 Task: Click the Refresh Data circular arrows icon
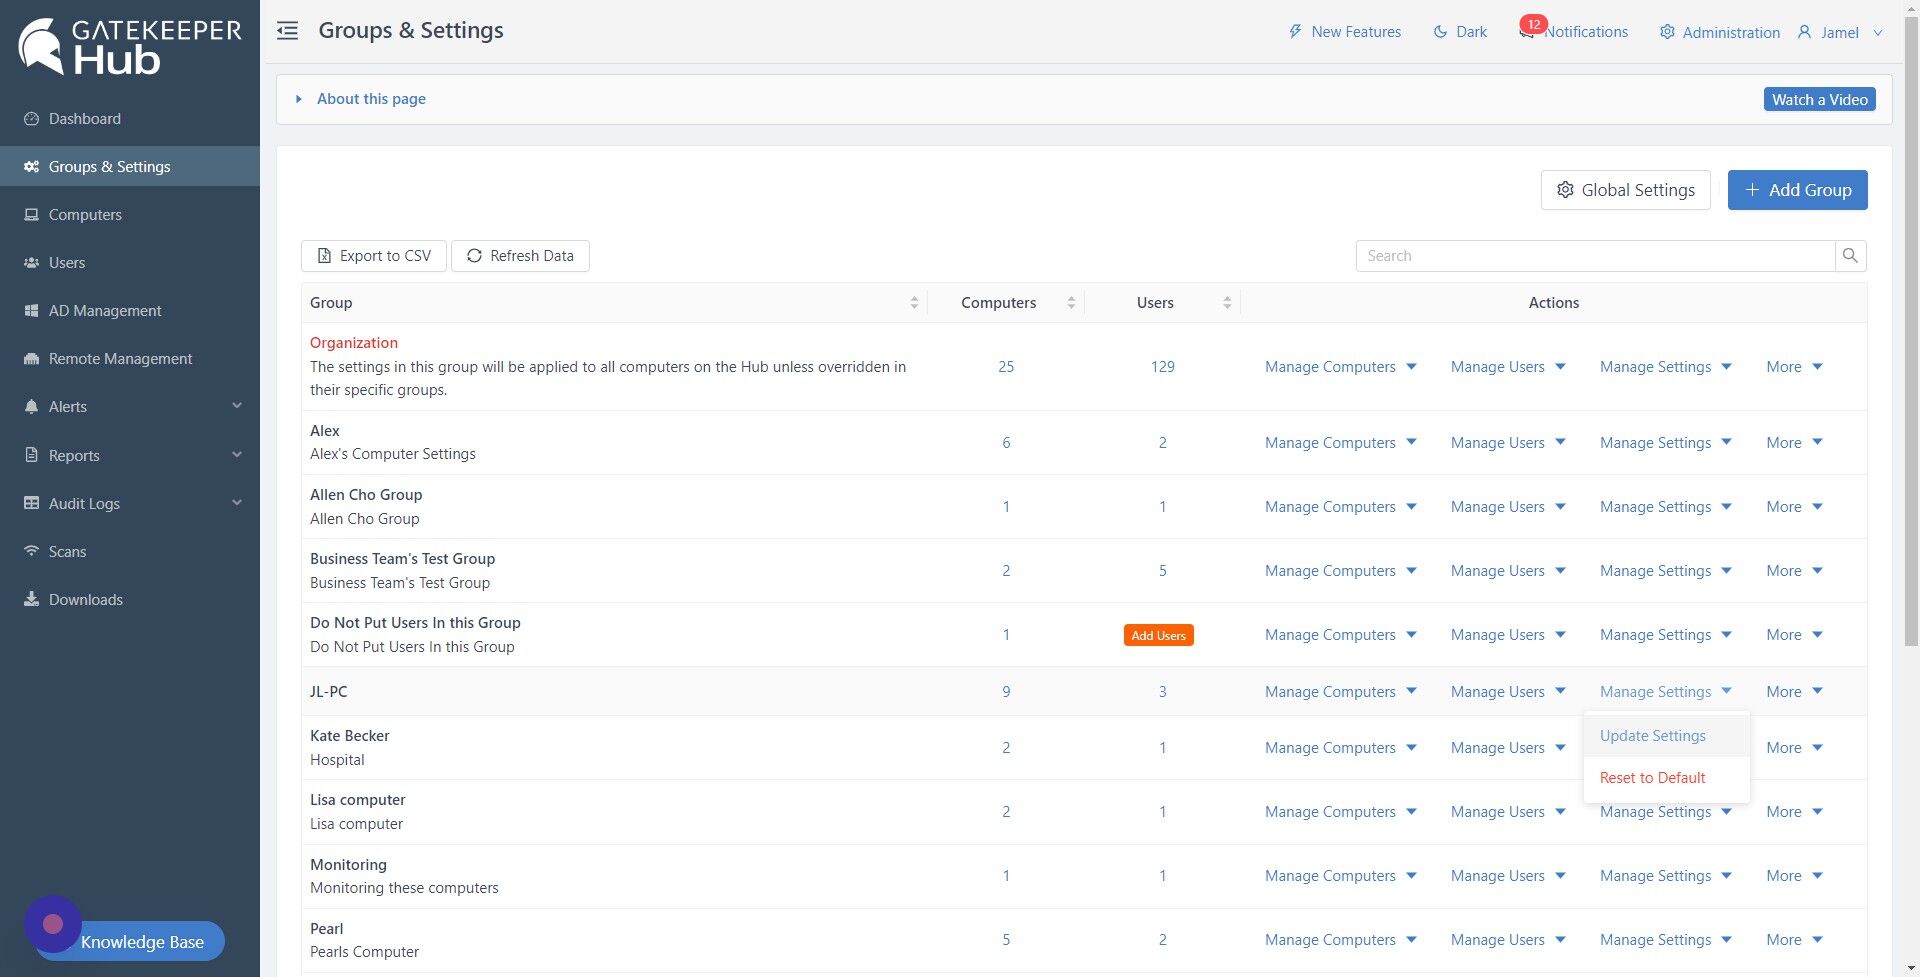click(x=475, y=256)
